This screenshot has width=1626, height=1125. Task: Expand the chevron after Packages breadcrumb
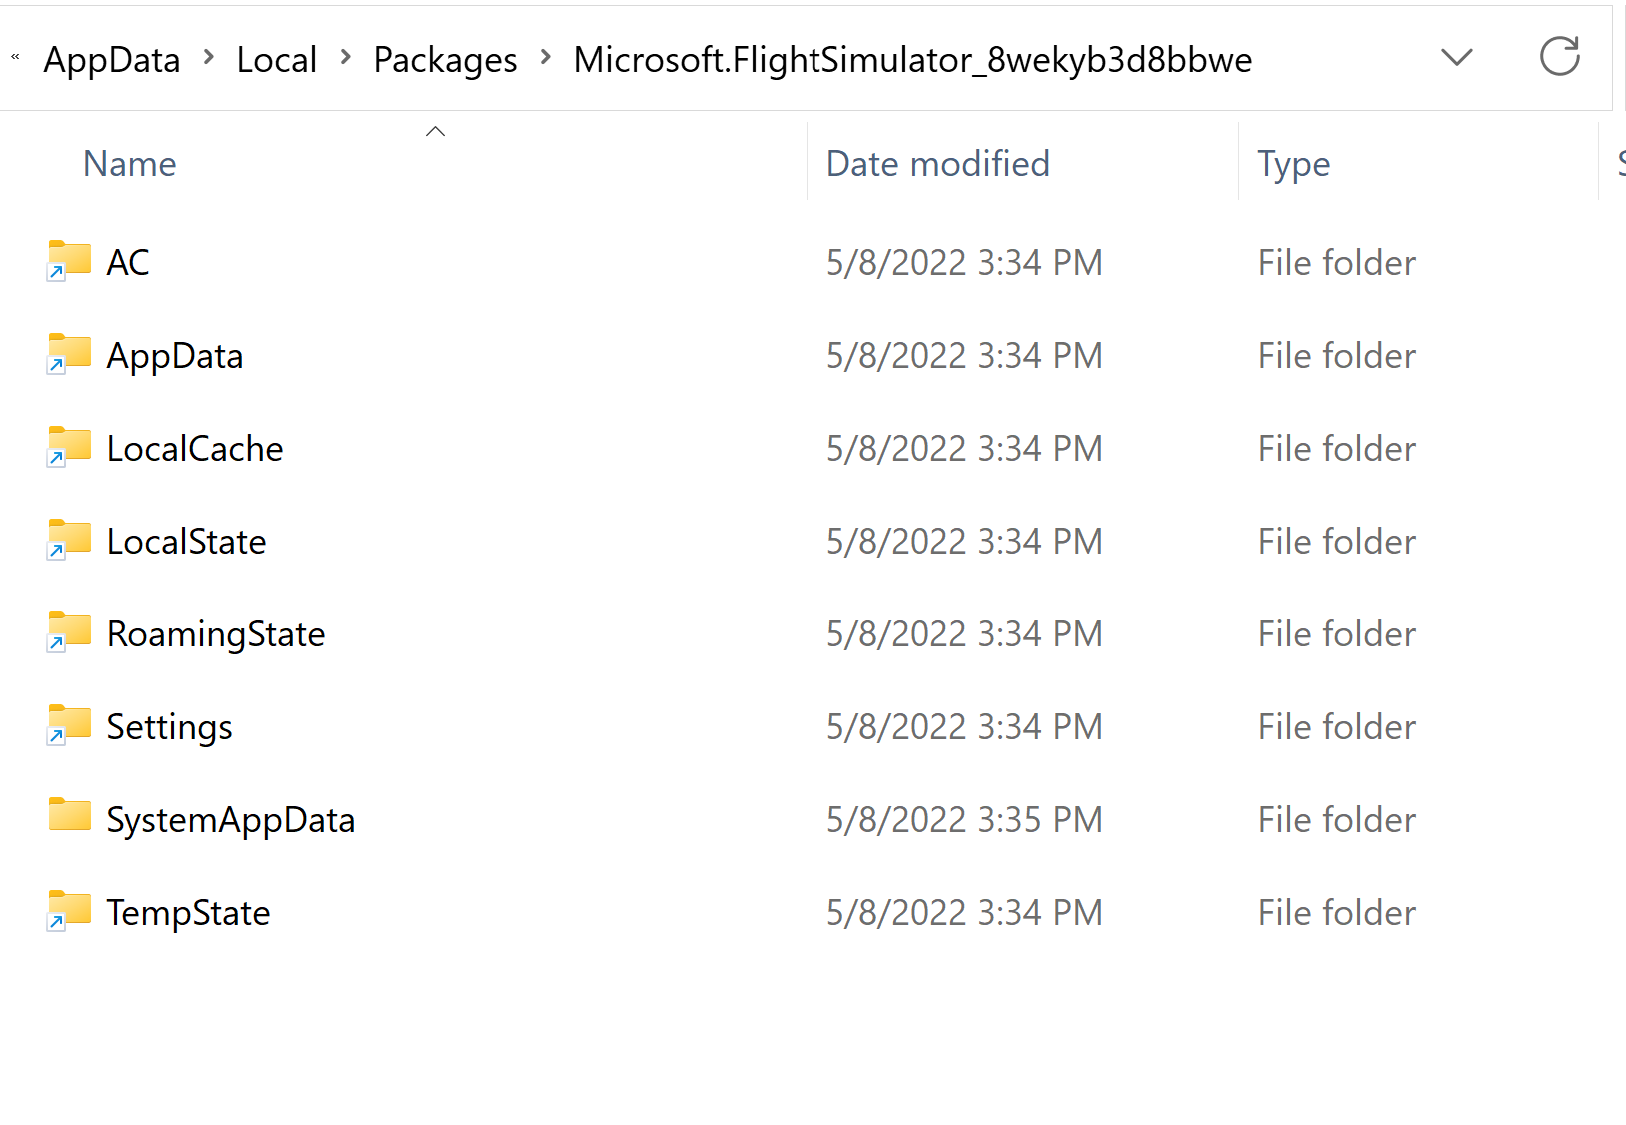pyautogui.click(x=546, y=58)
